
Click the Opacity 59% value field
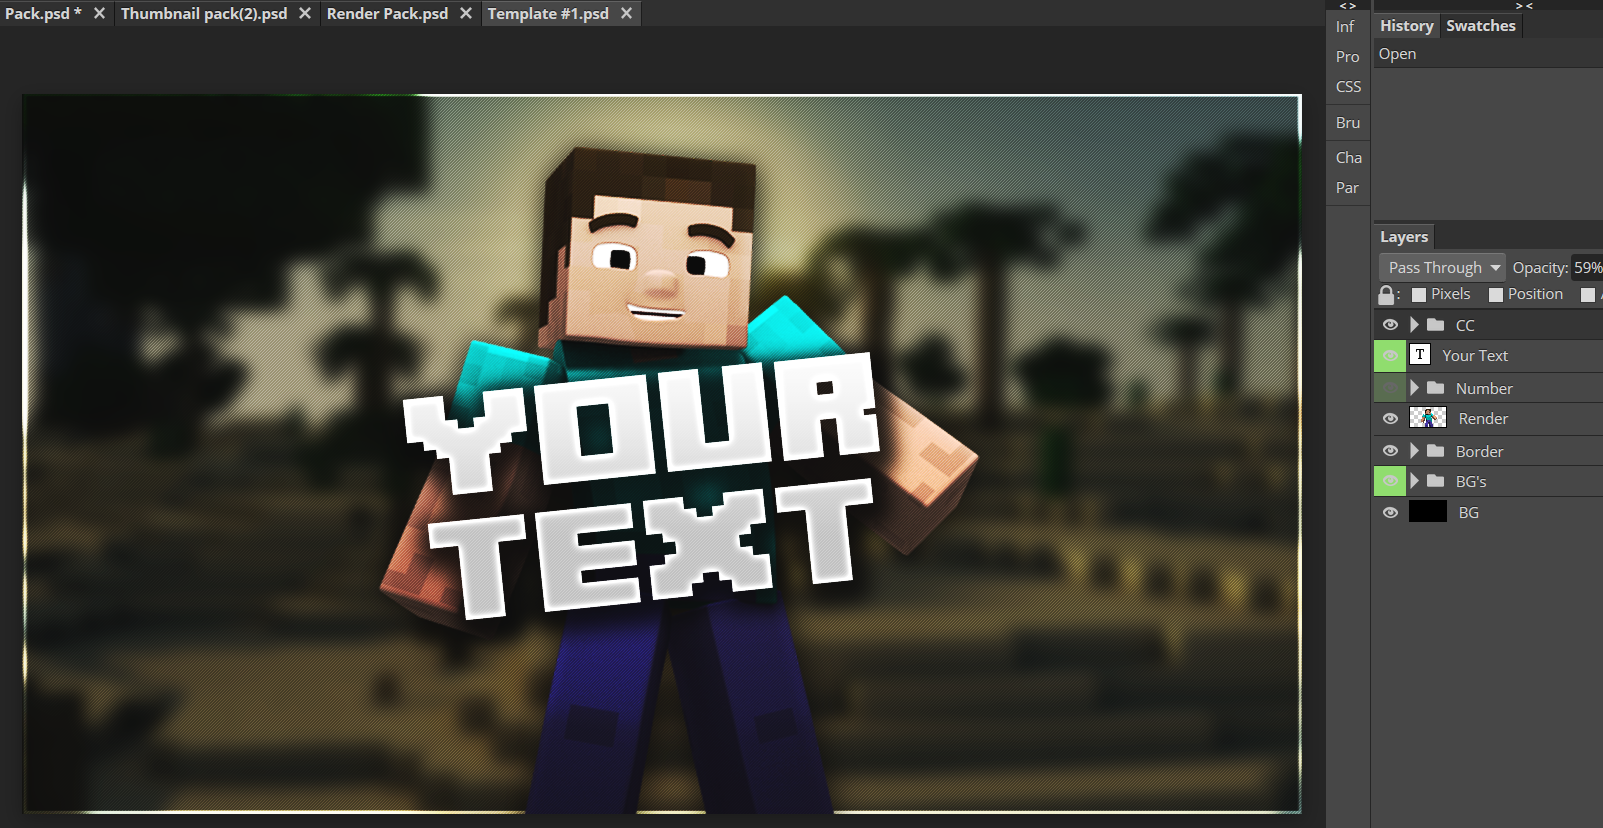(x=1587, y=268)
